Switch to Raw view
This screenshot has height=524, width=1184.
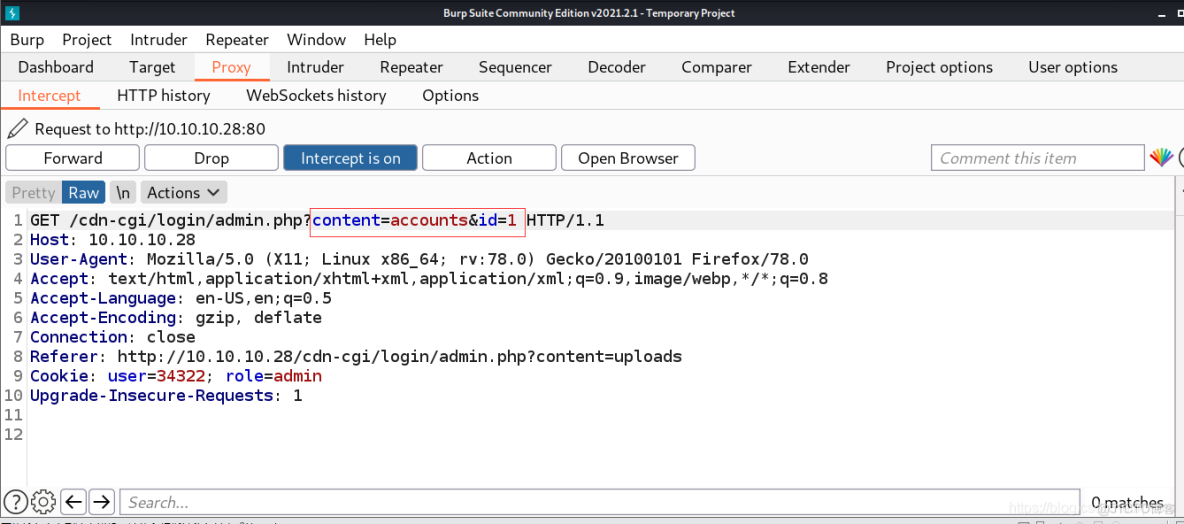[84, 193]
